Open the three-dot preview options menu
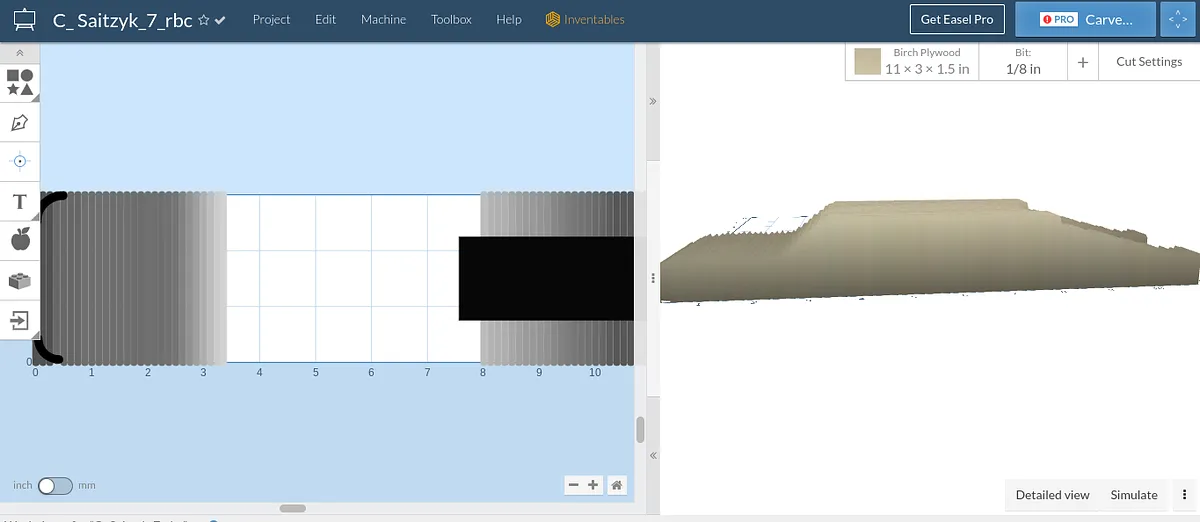This screenshot has height=522, width=1200. coord(1184,495)
